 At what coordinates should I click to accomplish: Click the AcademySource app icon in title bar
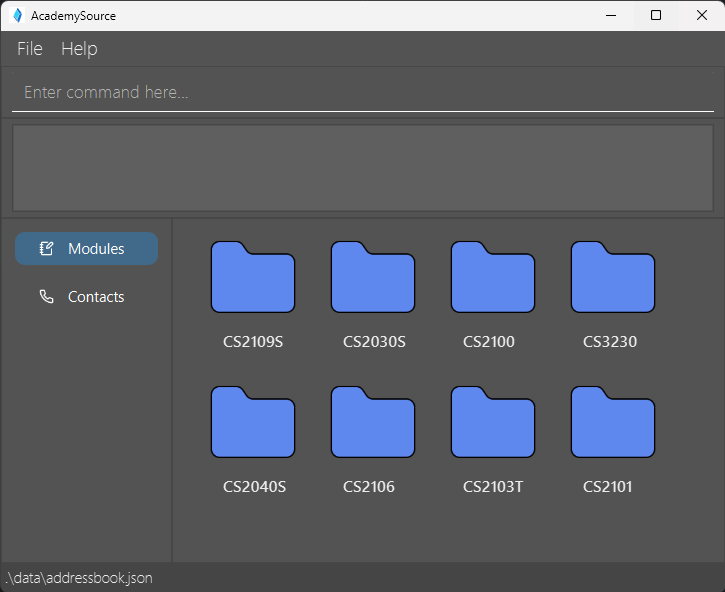[x=17, y=15]
